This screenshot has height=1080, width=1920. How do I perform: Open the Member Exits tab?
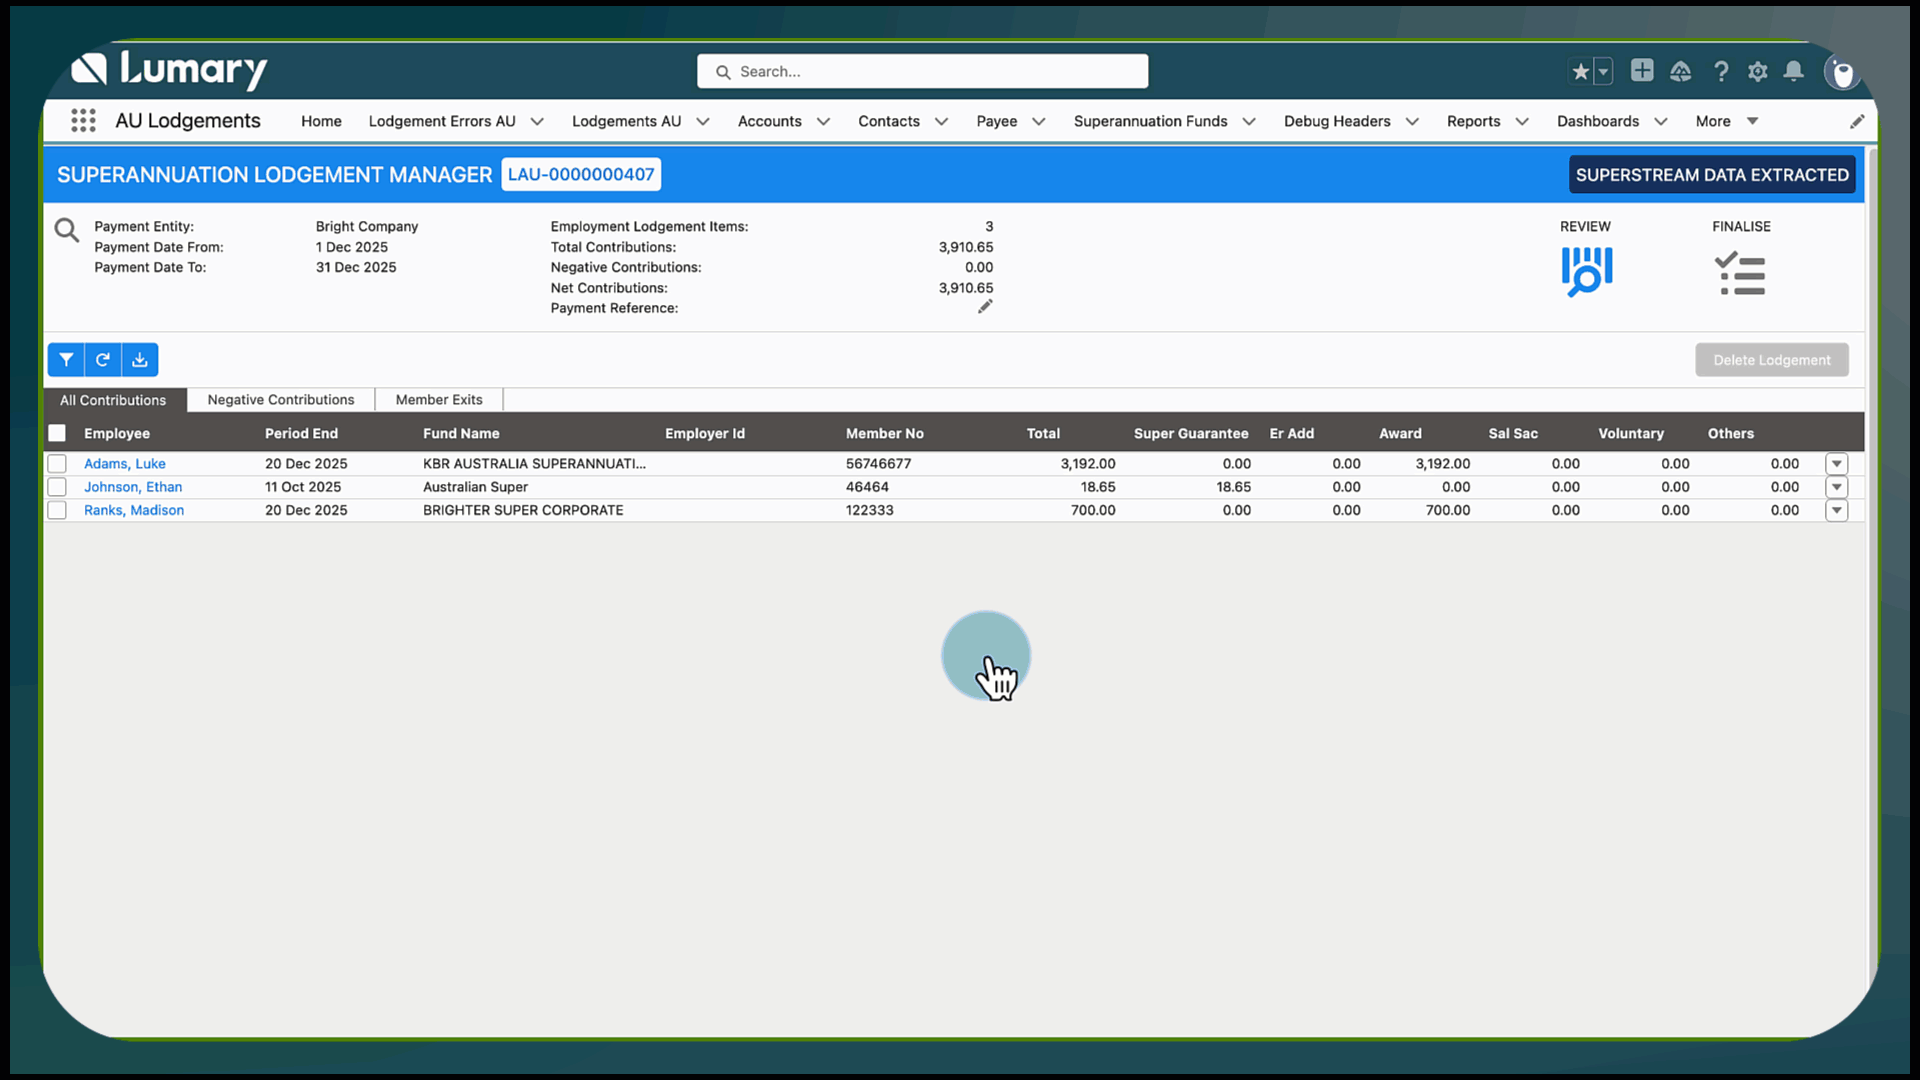(438, 399)
